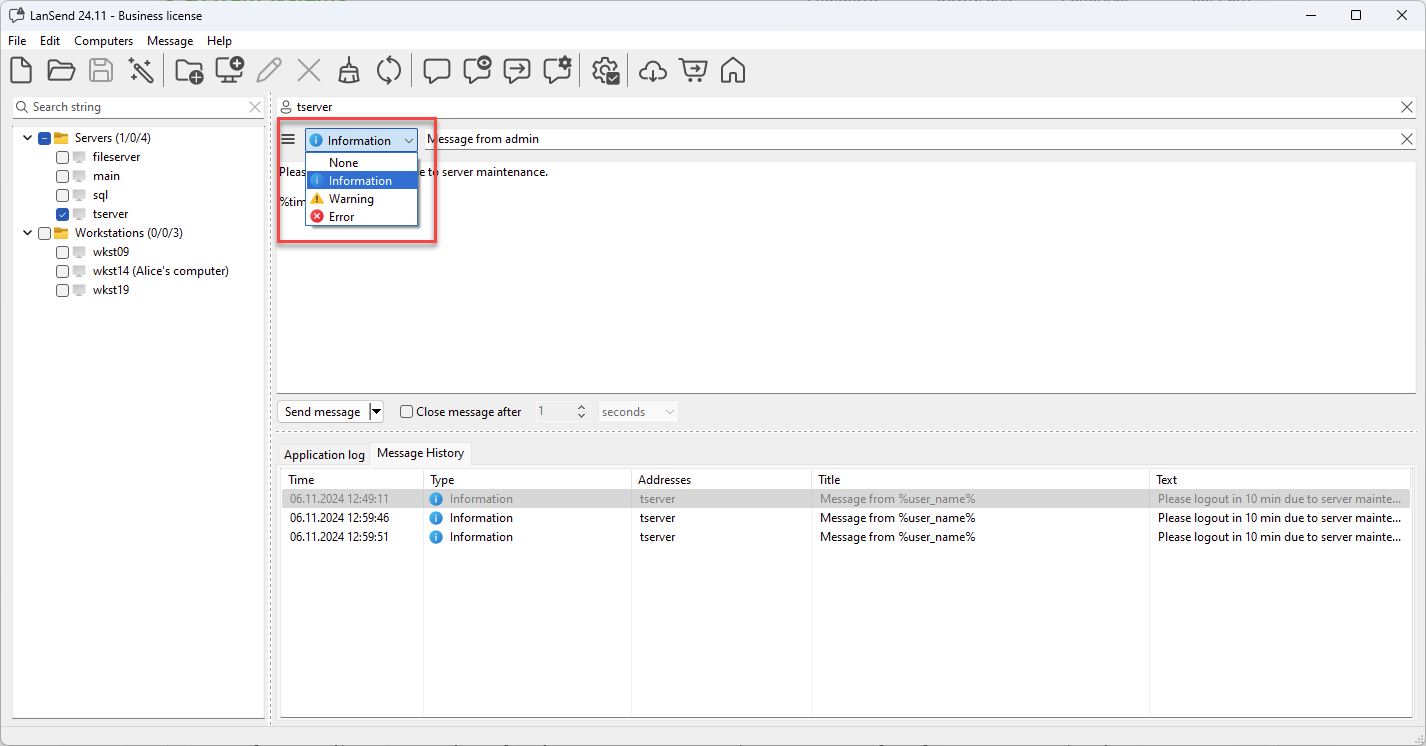Viewport: 1426px width, 746px height.
Task: Add a new group with folder-plus icon
Action: point(189,71)
